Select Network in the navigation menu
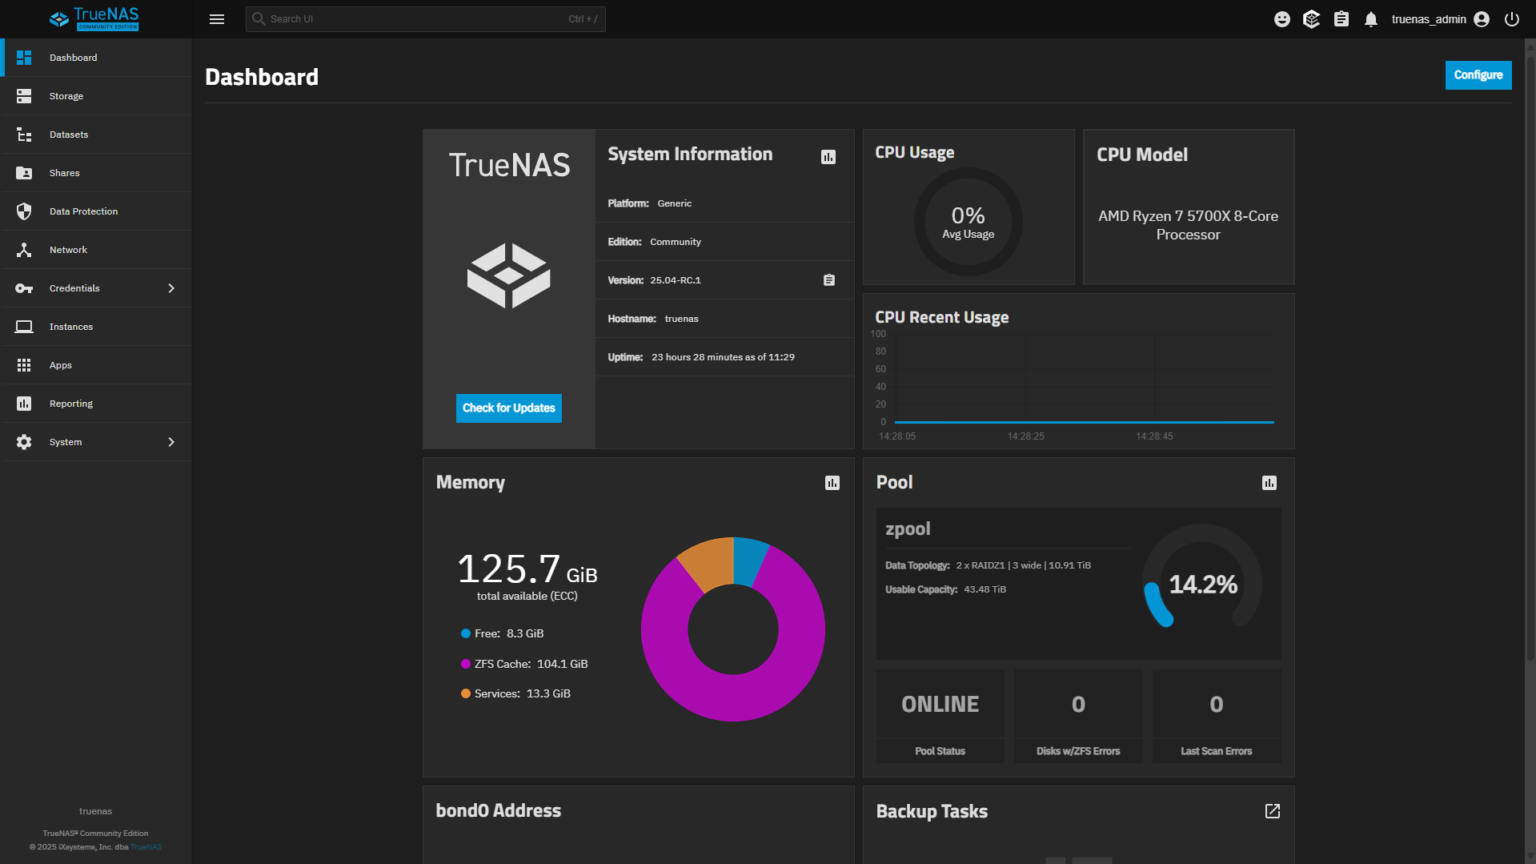The width and height of the screenshot is (1536, 864). [68, 249]
